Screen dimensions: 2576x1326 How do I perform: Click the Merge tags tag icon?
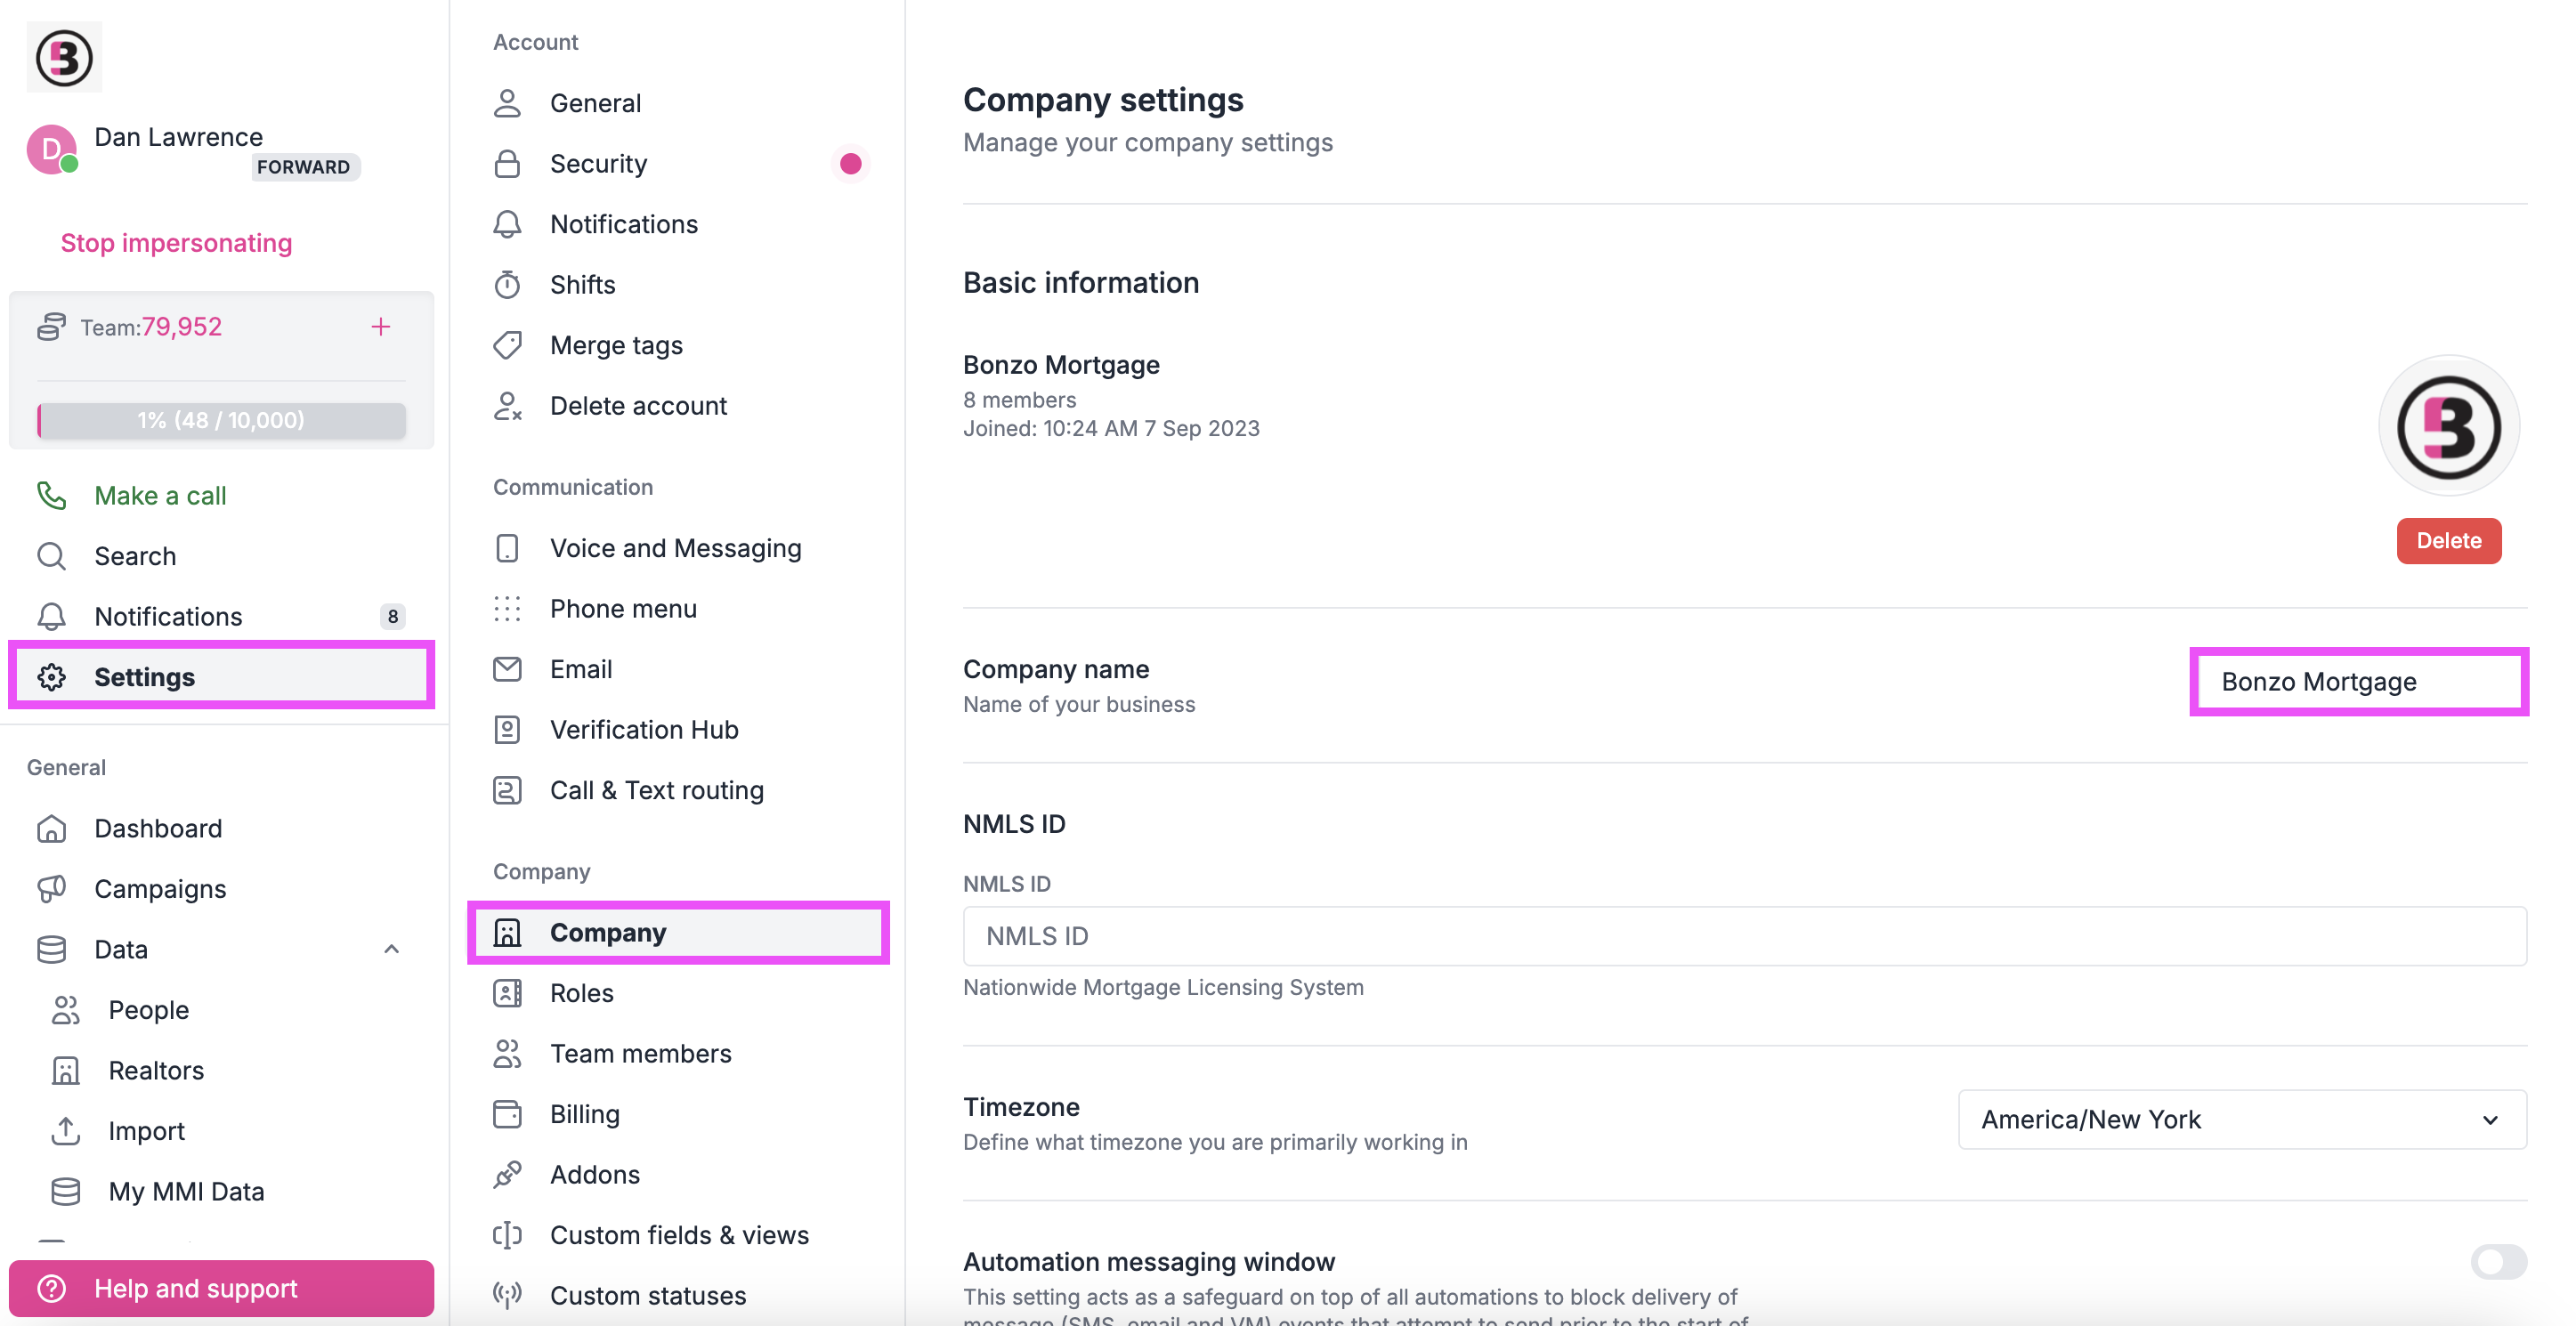(507, 345)
